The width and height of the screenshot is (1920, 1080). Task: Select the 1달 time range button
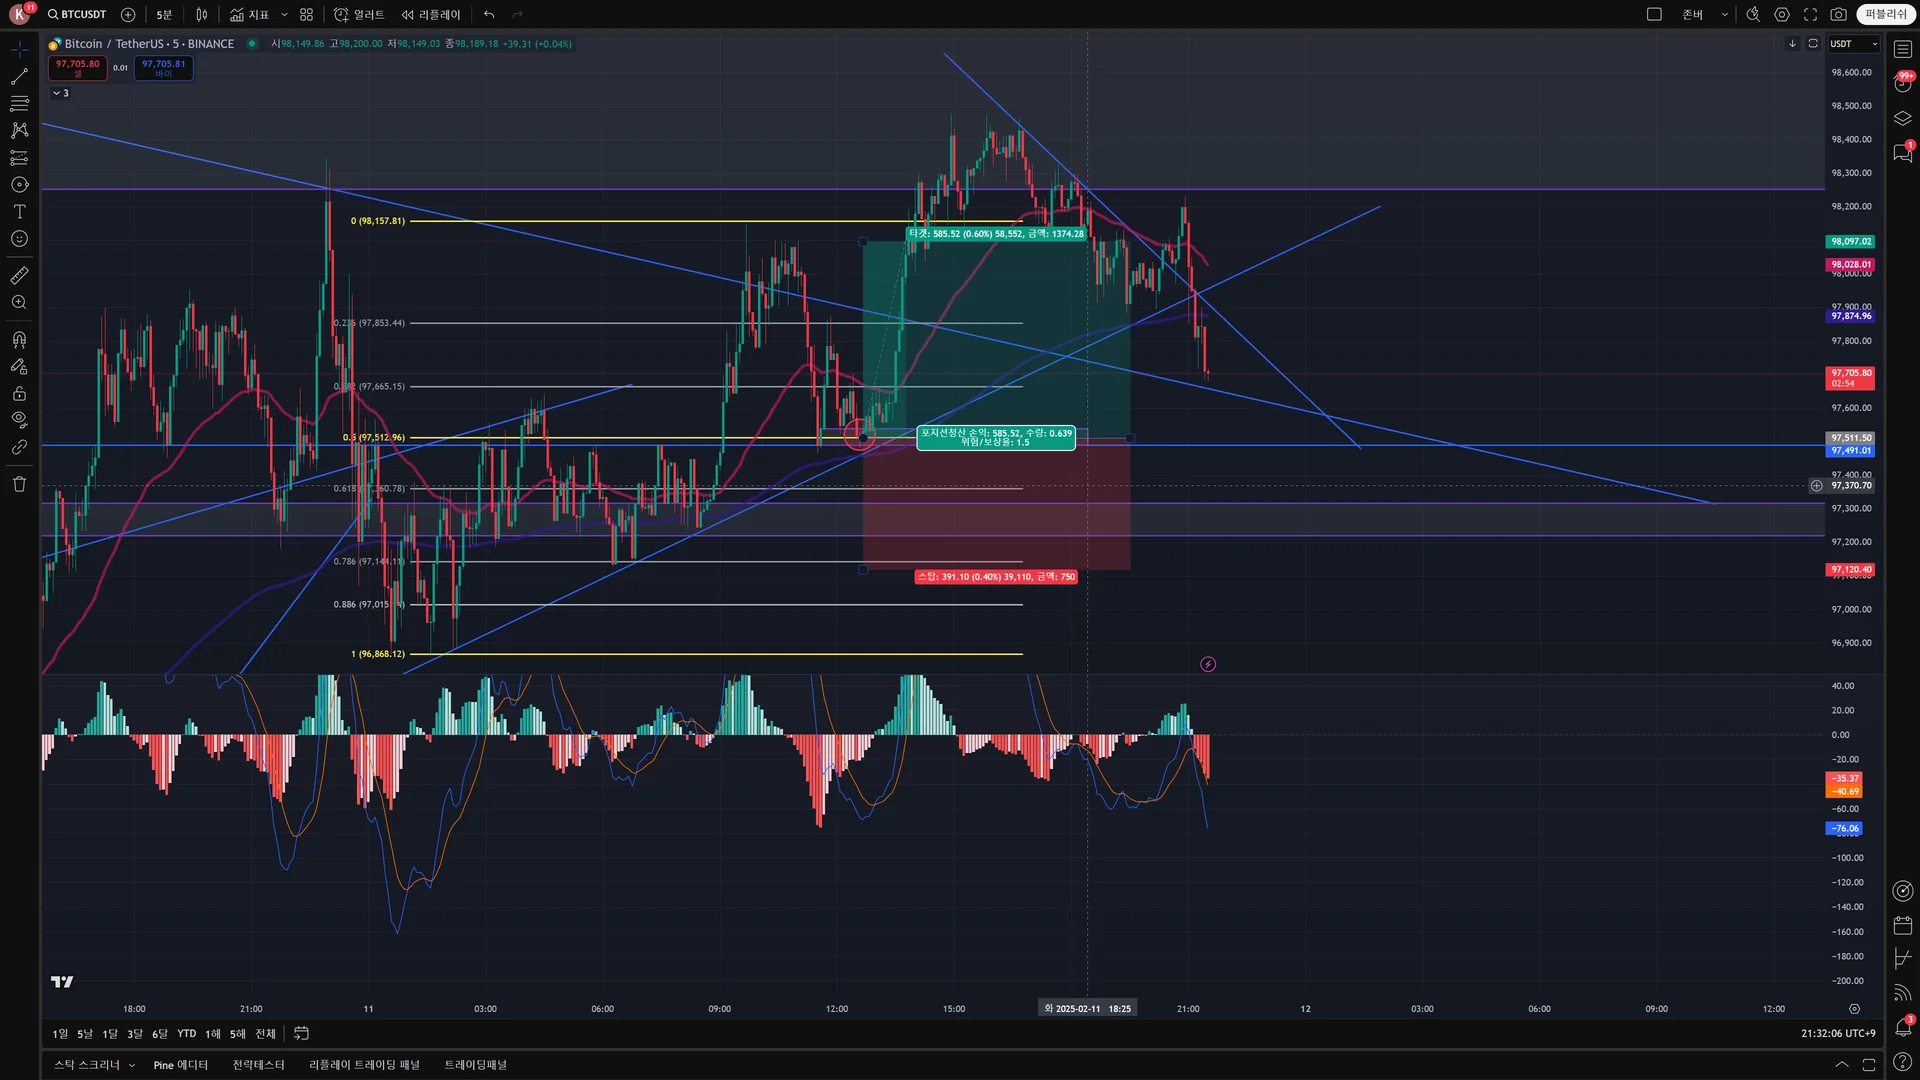[110, 1034]
